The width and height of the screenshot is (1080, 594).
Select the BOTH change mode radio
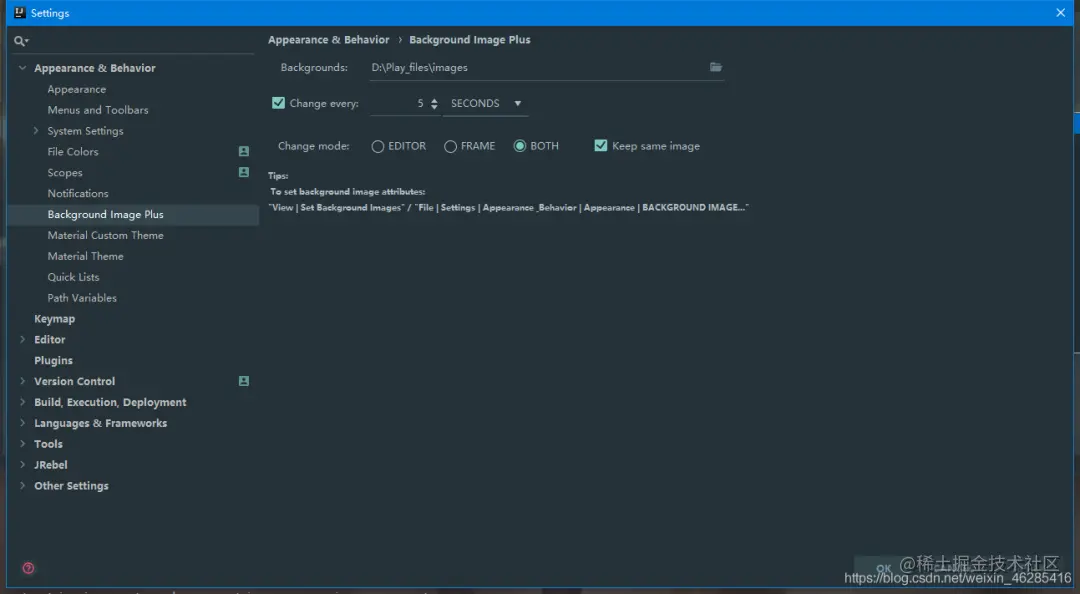520,146
